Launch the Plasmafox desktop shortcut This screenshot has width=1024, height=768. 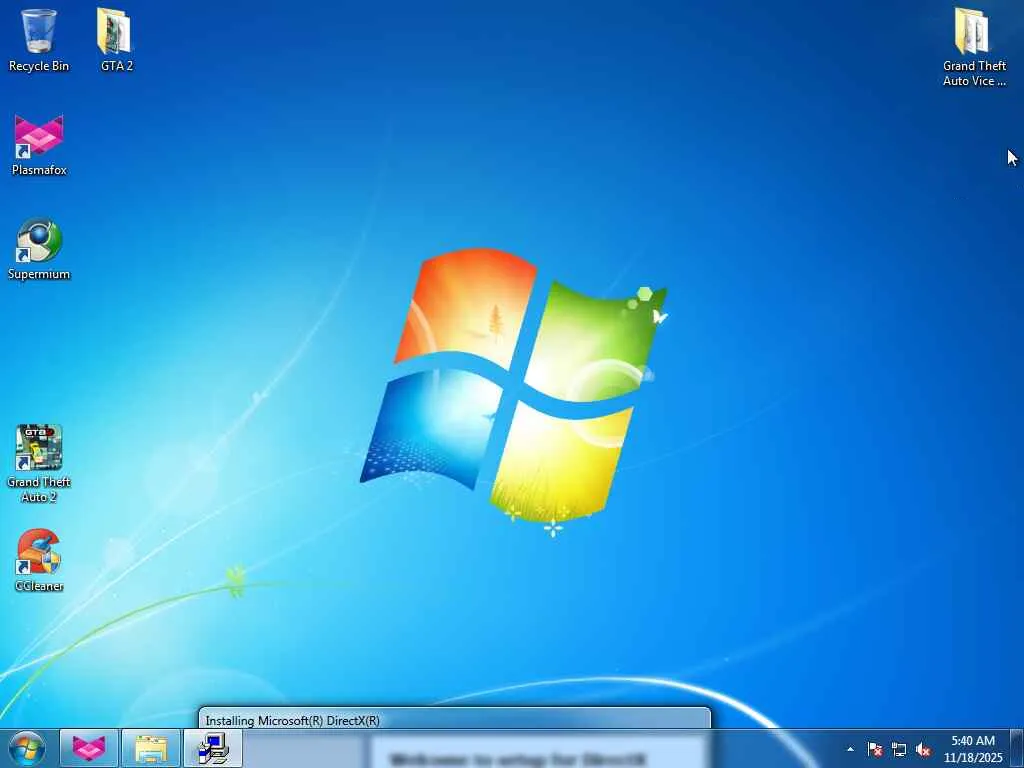point(39,145)
